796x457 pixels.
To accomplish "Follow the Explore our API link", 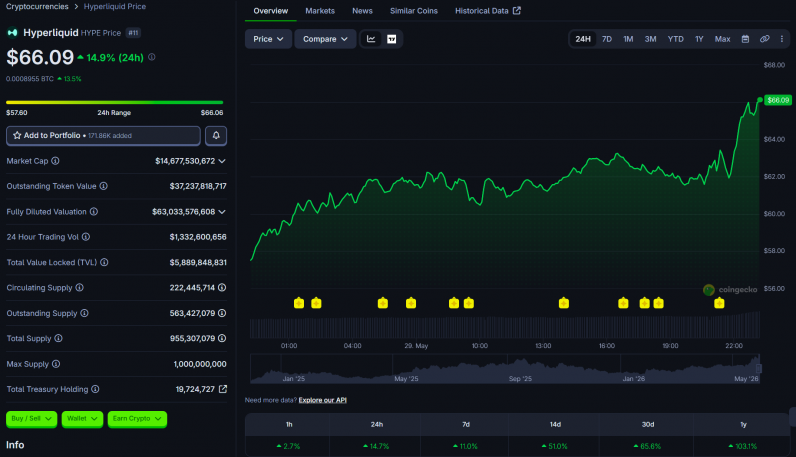I will coord(322,400).
